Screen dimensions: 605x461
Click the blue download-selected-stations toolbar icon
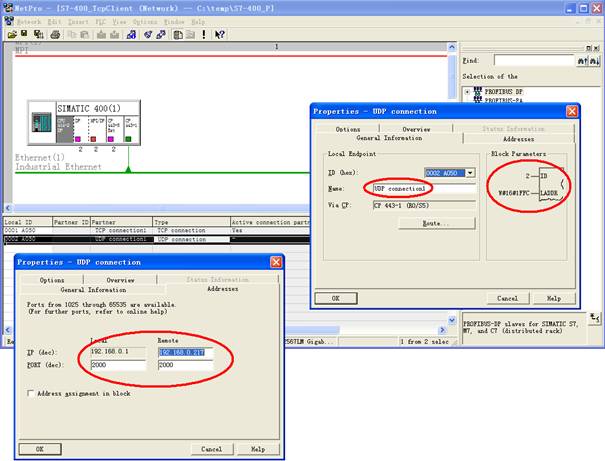131,35
